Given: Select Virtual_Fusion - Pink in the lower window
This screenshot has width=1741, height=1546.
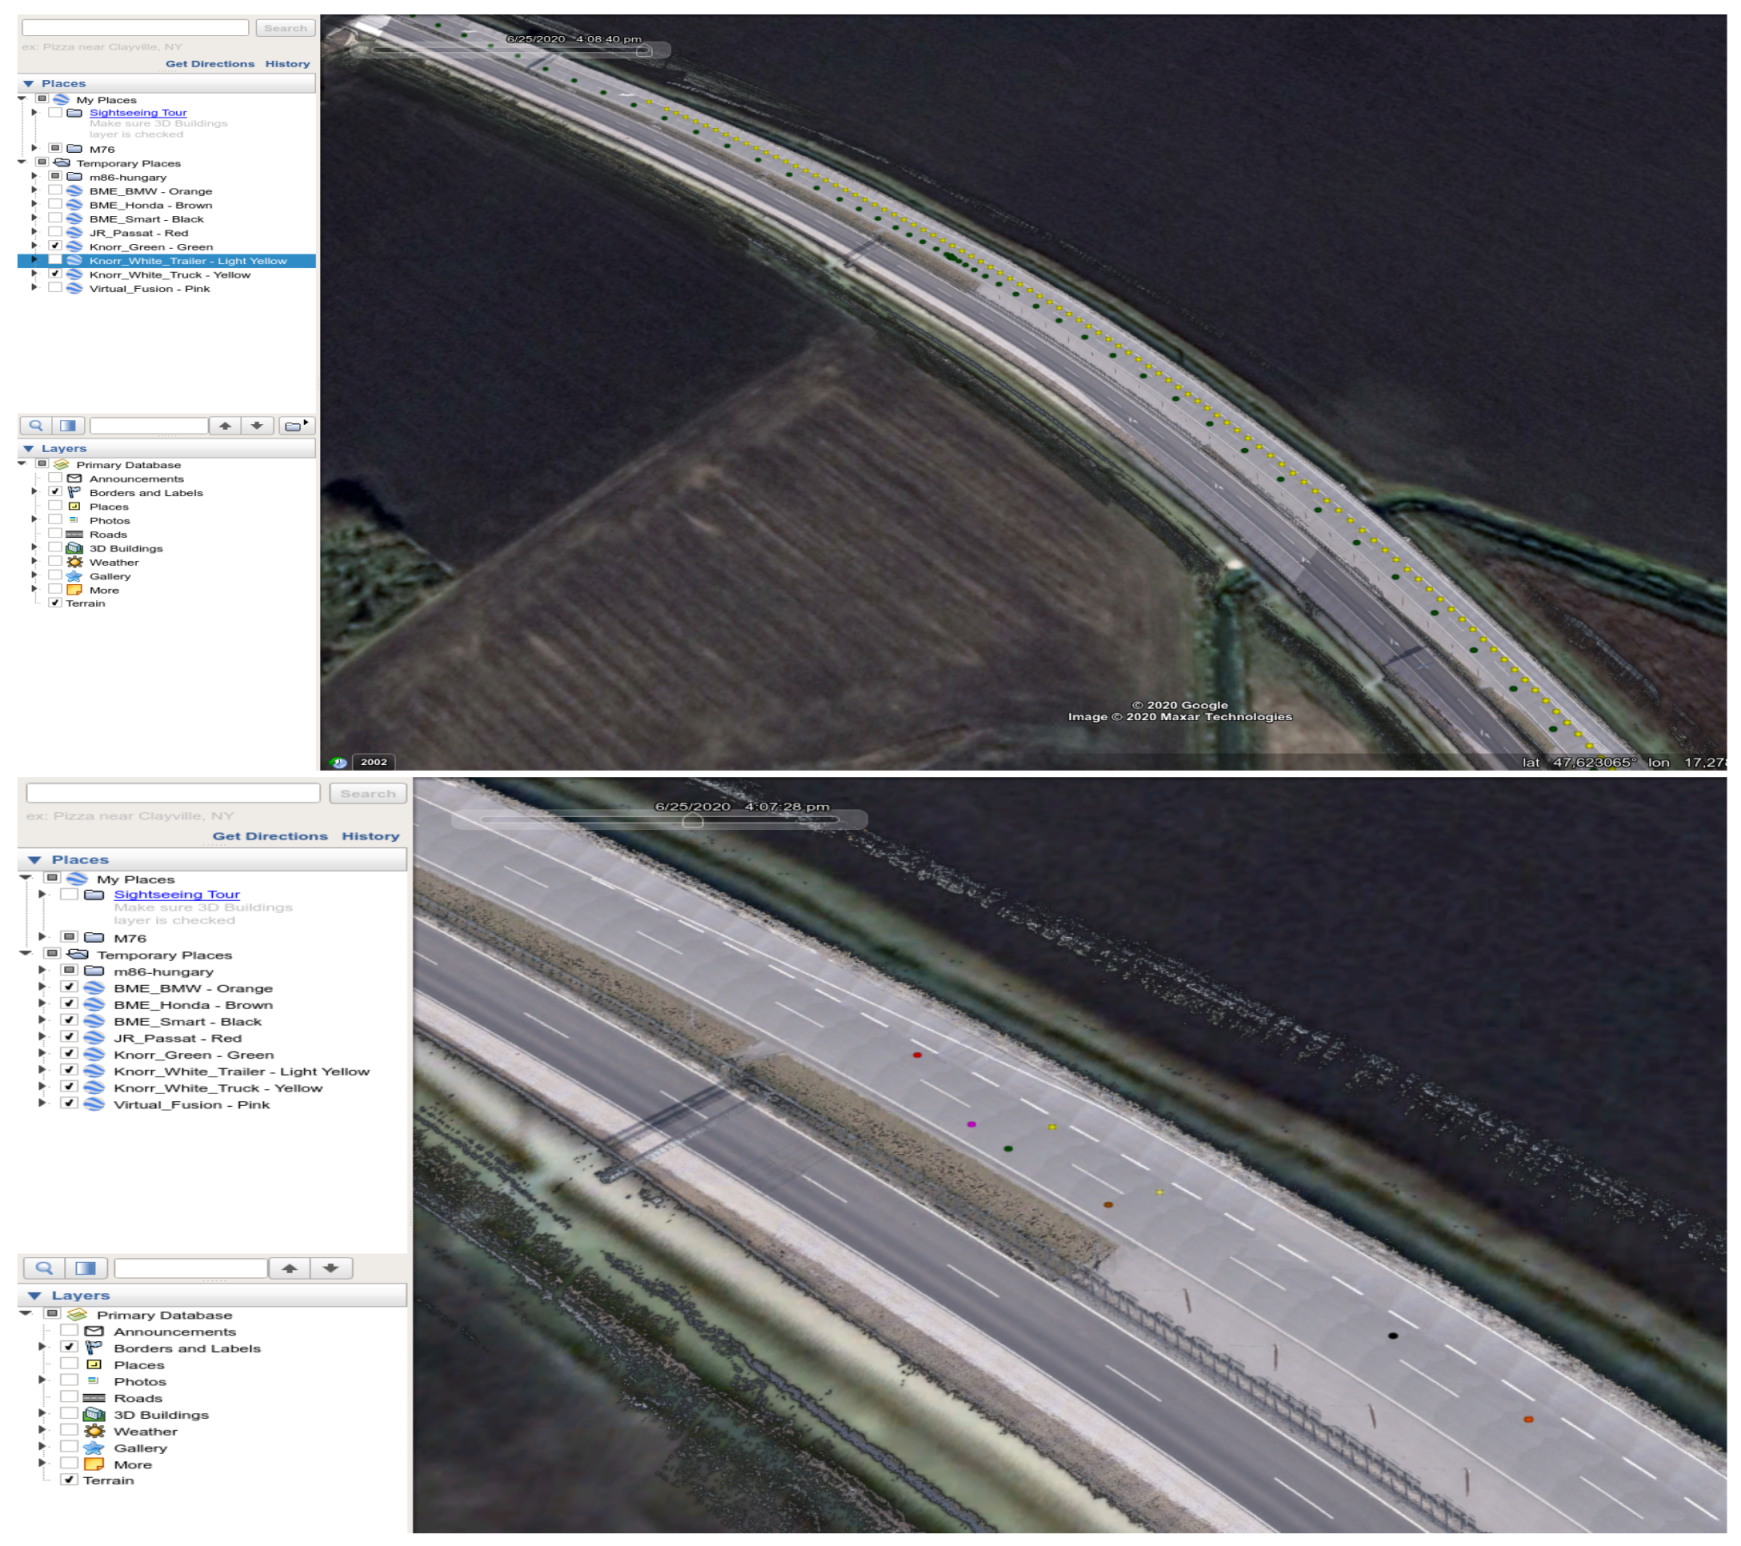Looking at the screenshot, I should coord(191,1104).
